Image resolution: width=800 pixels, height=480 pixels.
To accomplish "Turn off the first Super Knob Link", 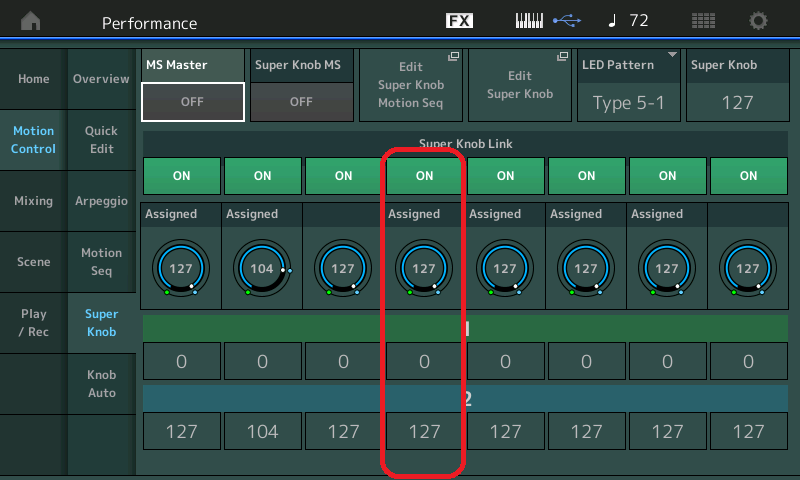I will tap(181, 175).
